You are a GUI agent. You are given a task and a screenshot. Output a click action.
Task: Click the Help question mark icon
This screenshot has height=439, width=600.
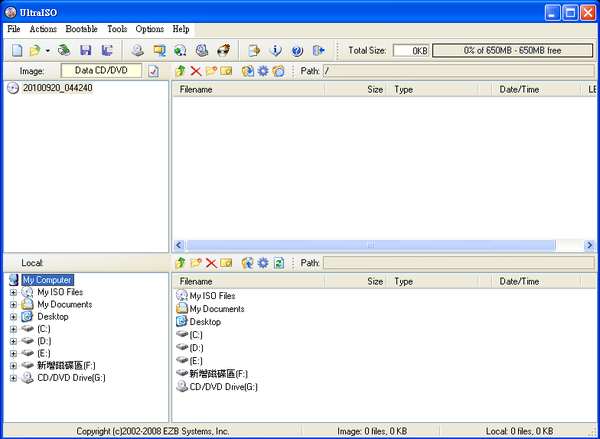tap(297, 50)
